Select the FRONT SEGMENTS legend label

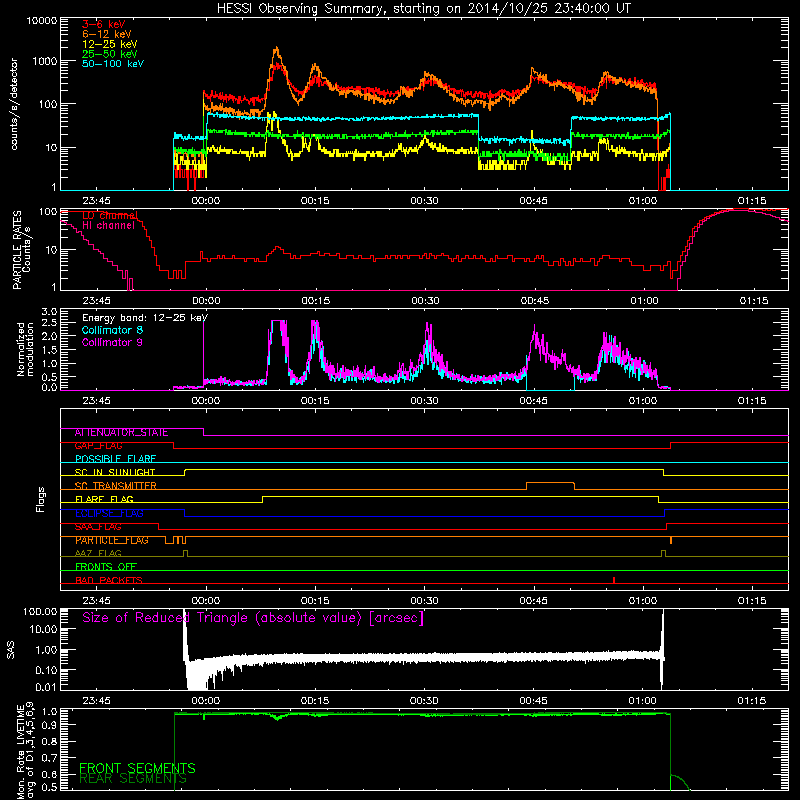[137, 768]
